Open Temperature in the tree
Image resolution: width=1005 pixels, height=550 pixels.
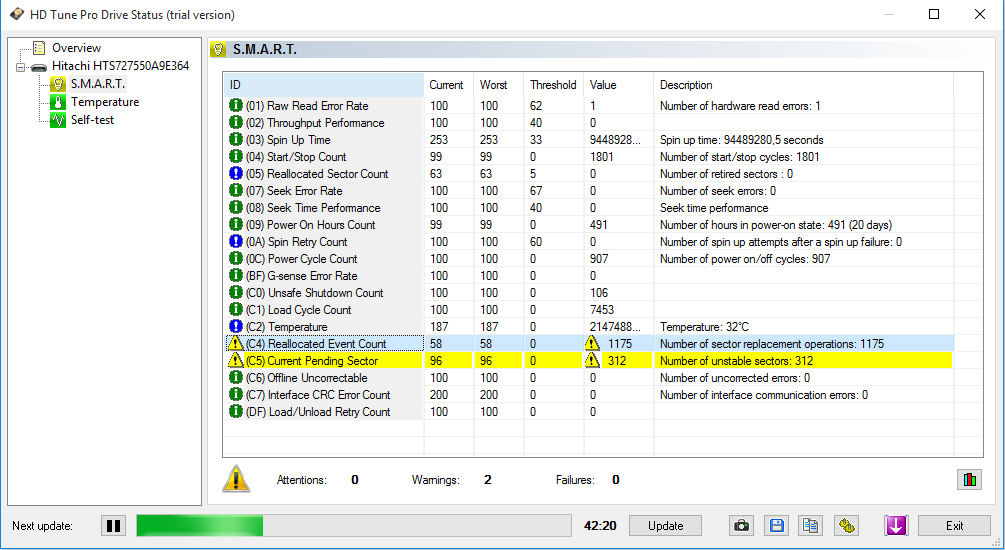(104, 102)
